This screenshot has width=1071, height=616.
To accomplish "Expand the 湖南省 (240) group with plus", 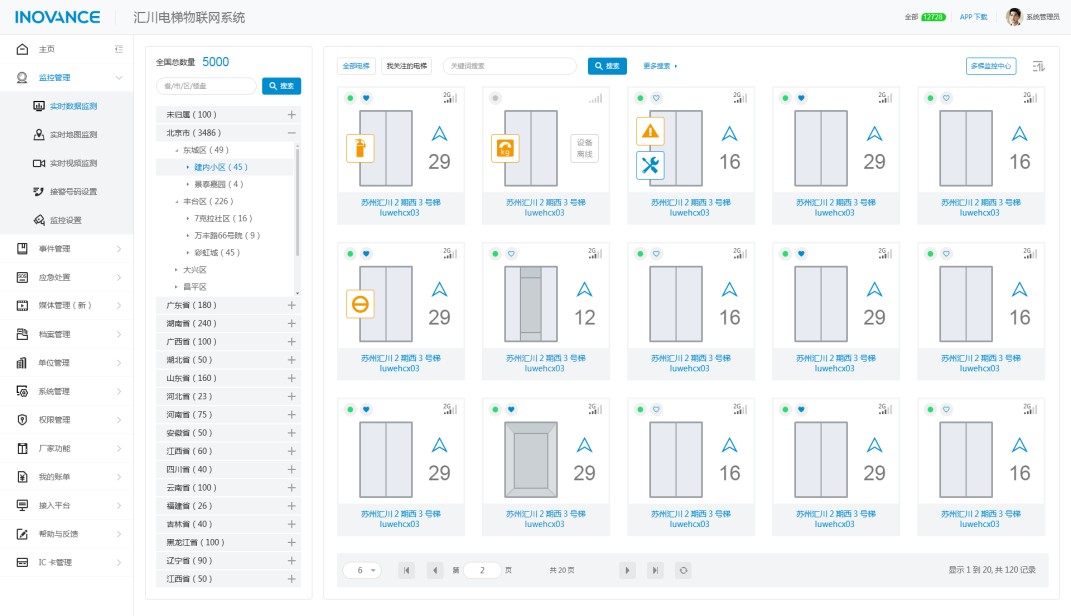I will (292, 324).
